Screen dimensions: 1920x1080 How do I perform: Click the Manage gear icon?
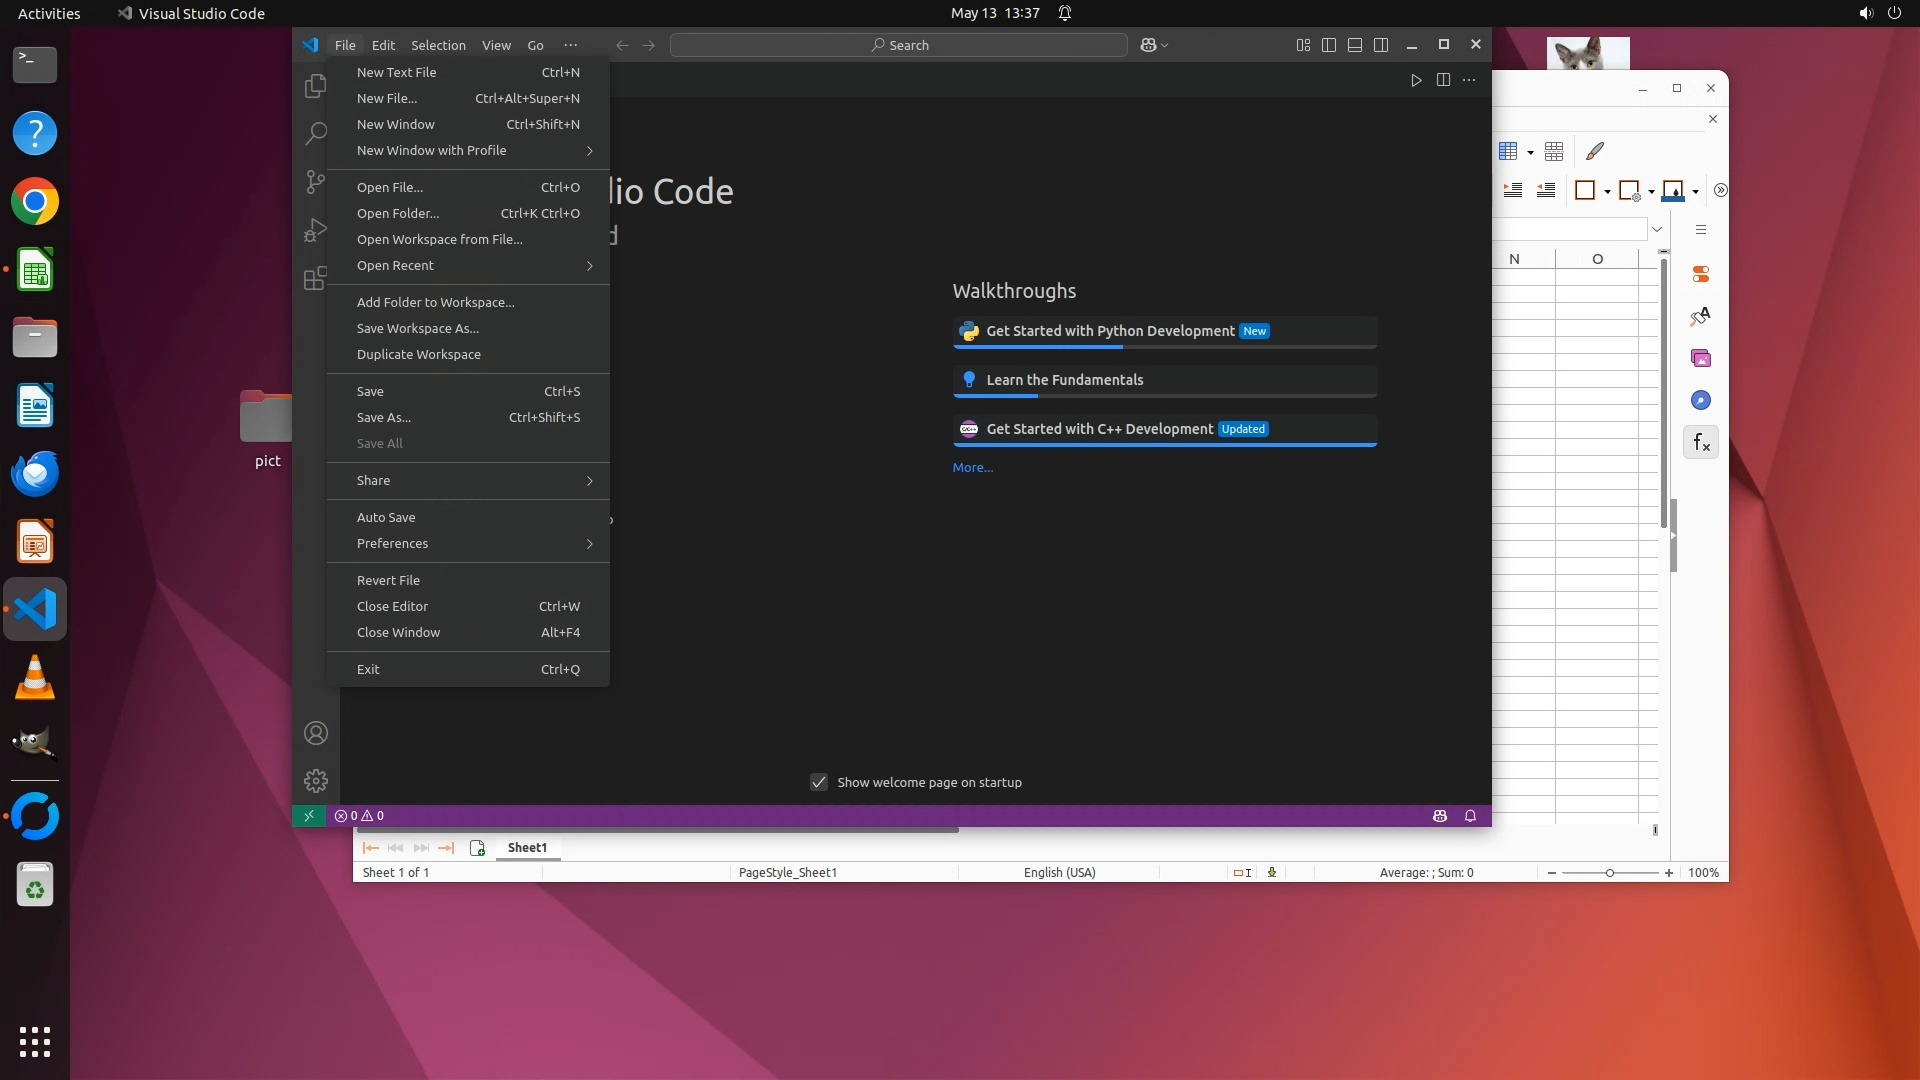tap(315, 781)
